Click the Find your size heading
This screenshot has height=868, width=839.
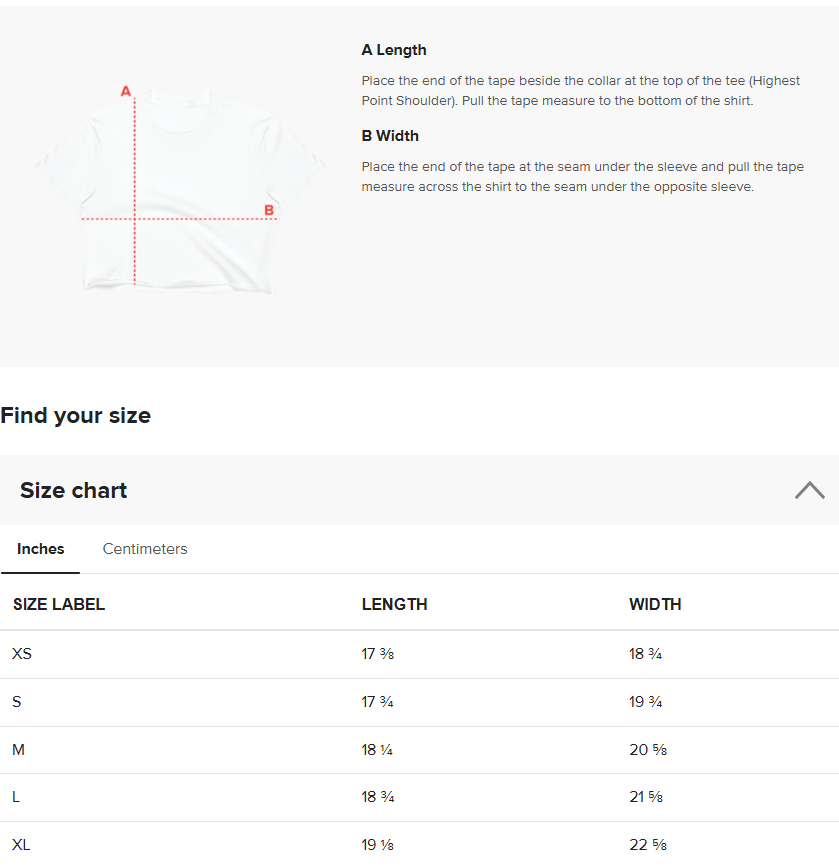(76, 416)
